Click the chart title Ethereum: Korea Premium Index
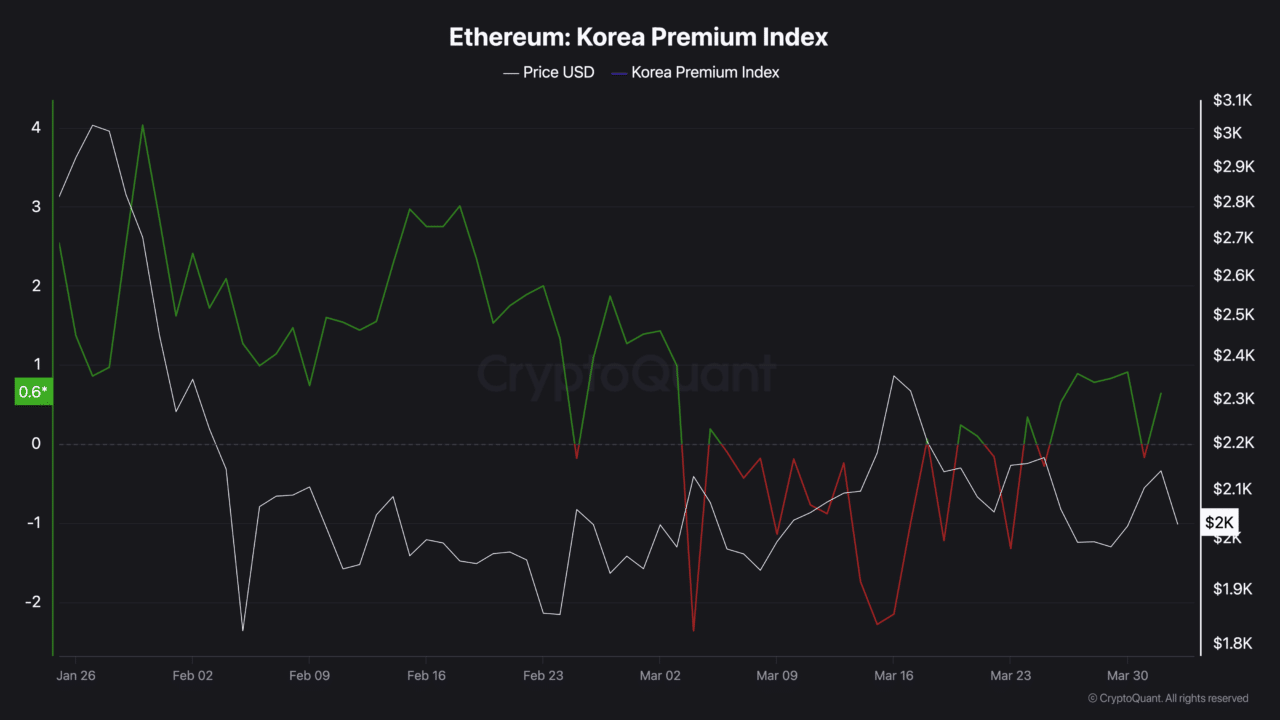This screenshot has height=720, width=1280. [x=638, y=38]
